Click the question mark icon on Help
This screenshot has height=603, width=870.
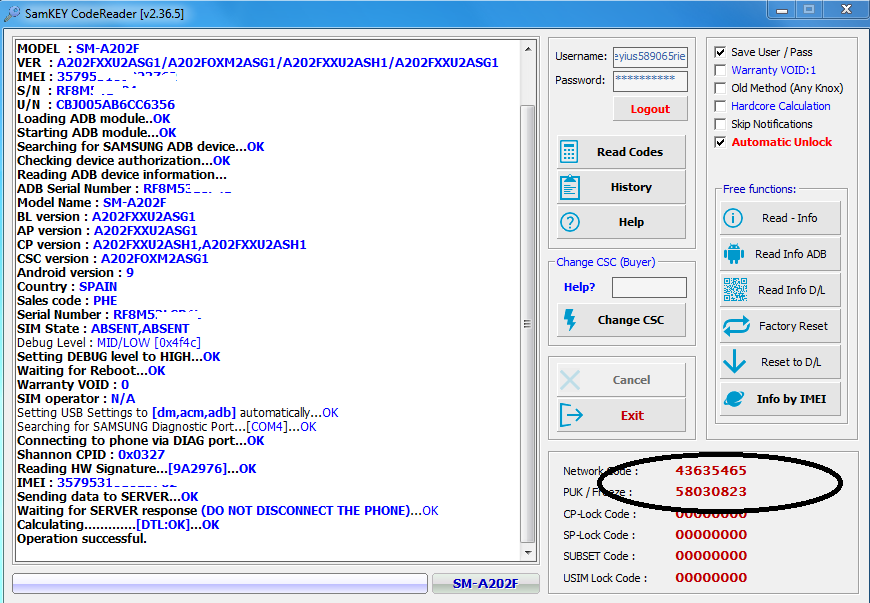pyautogui.click(x=570, y=222)
